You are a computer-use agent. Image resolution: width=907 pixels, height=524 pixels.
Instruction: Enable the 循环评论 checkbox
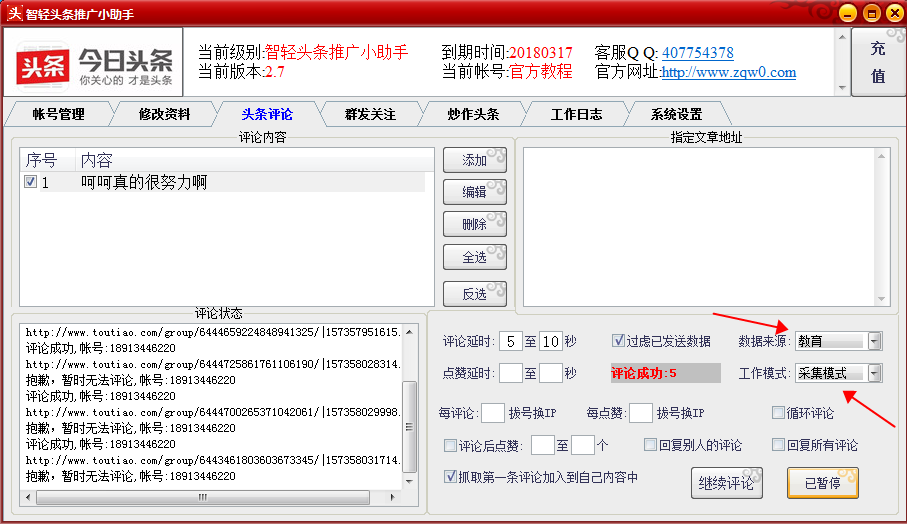click(778, 412)
